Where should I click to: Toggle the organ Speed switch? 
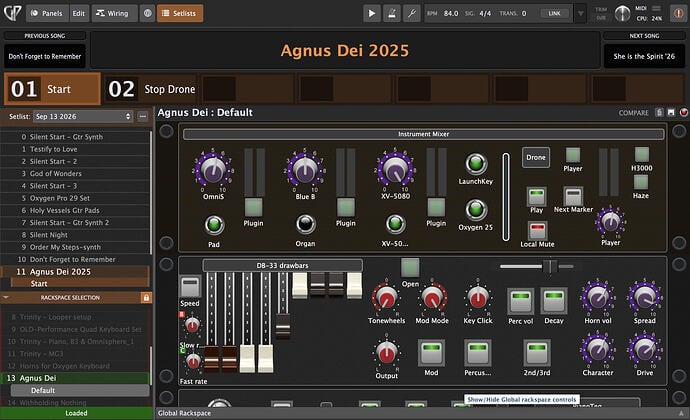click(x=190, y=287)
